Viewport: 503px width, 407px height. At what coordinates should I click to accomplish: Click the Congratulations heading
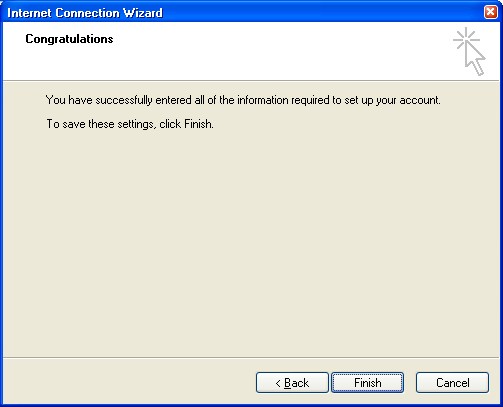click(x=69, y=39)
